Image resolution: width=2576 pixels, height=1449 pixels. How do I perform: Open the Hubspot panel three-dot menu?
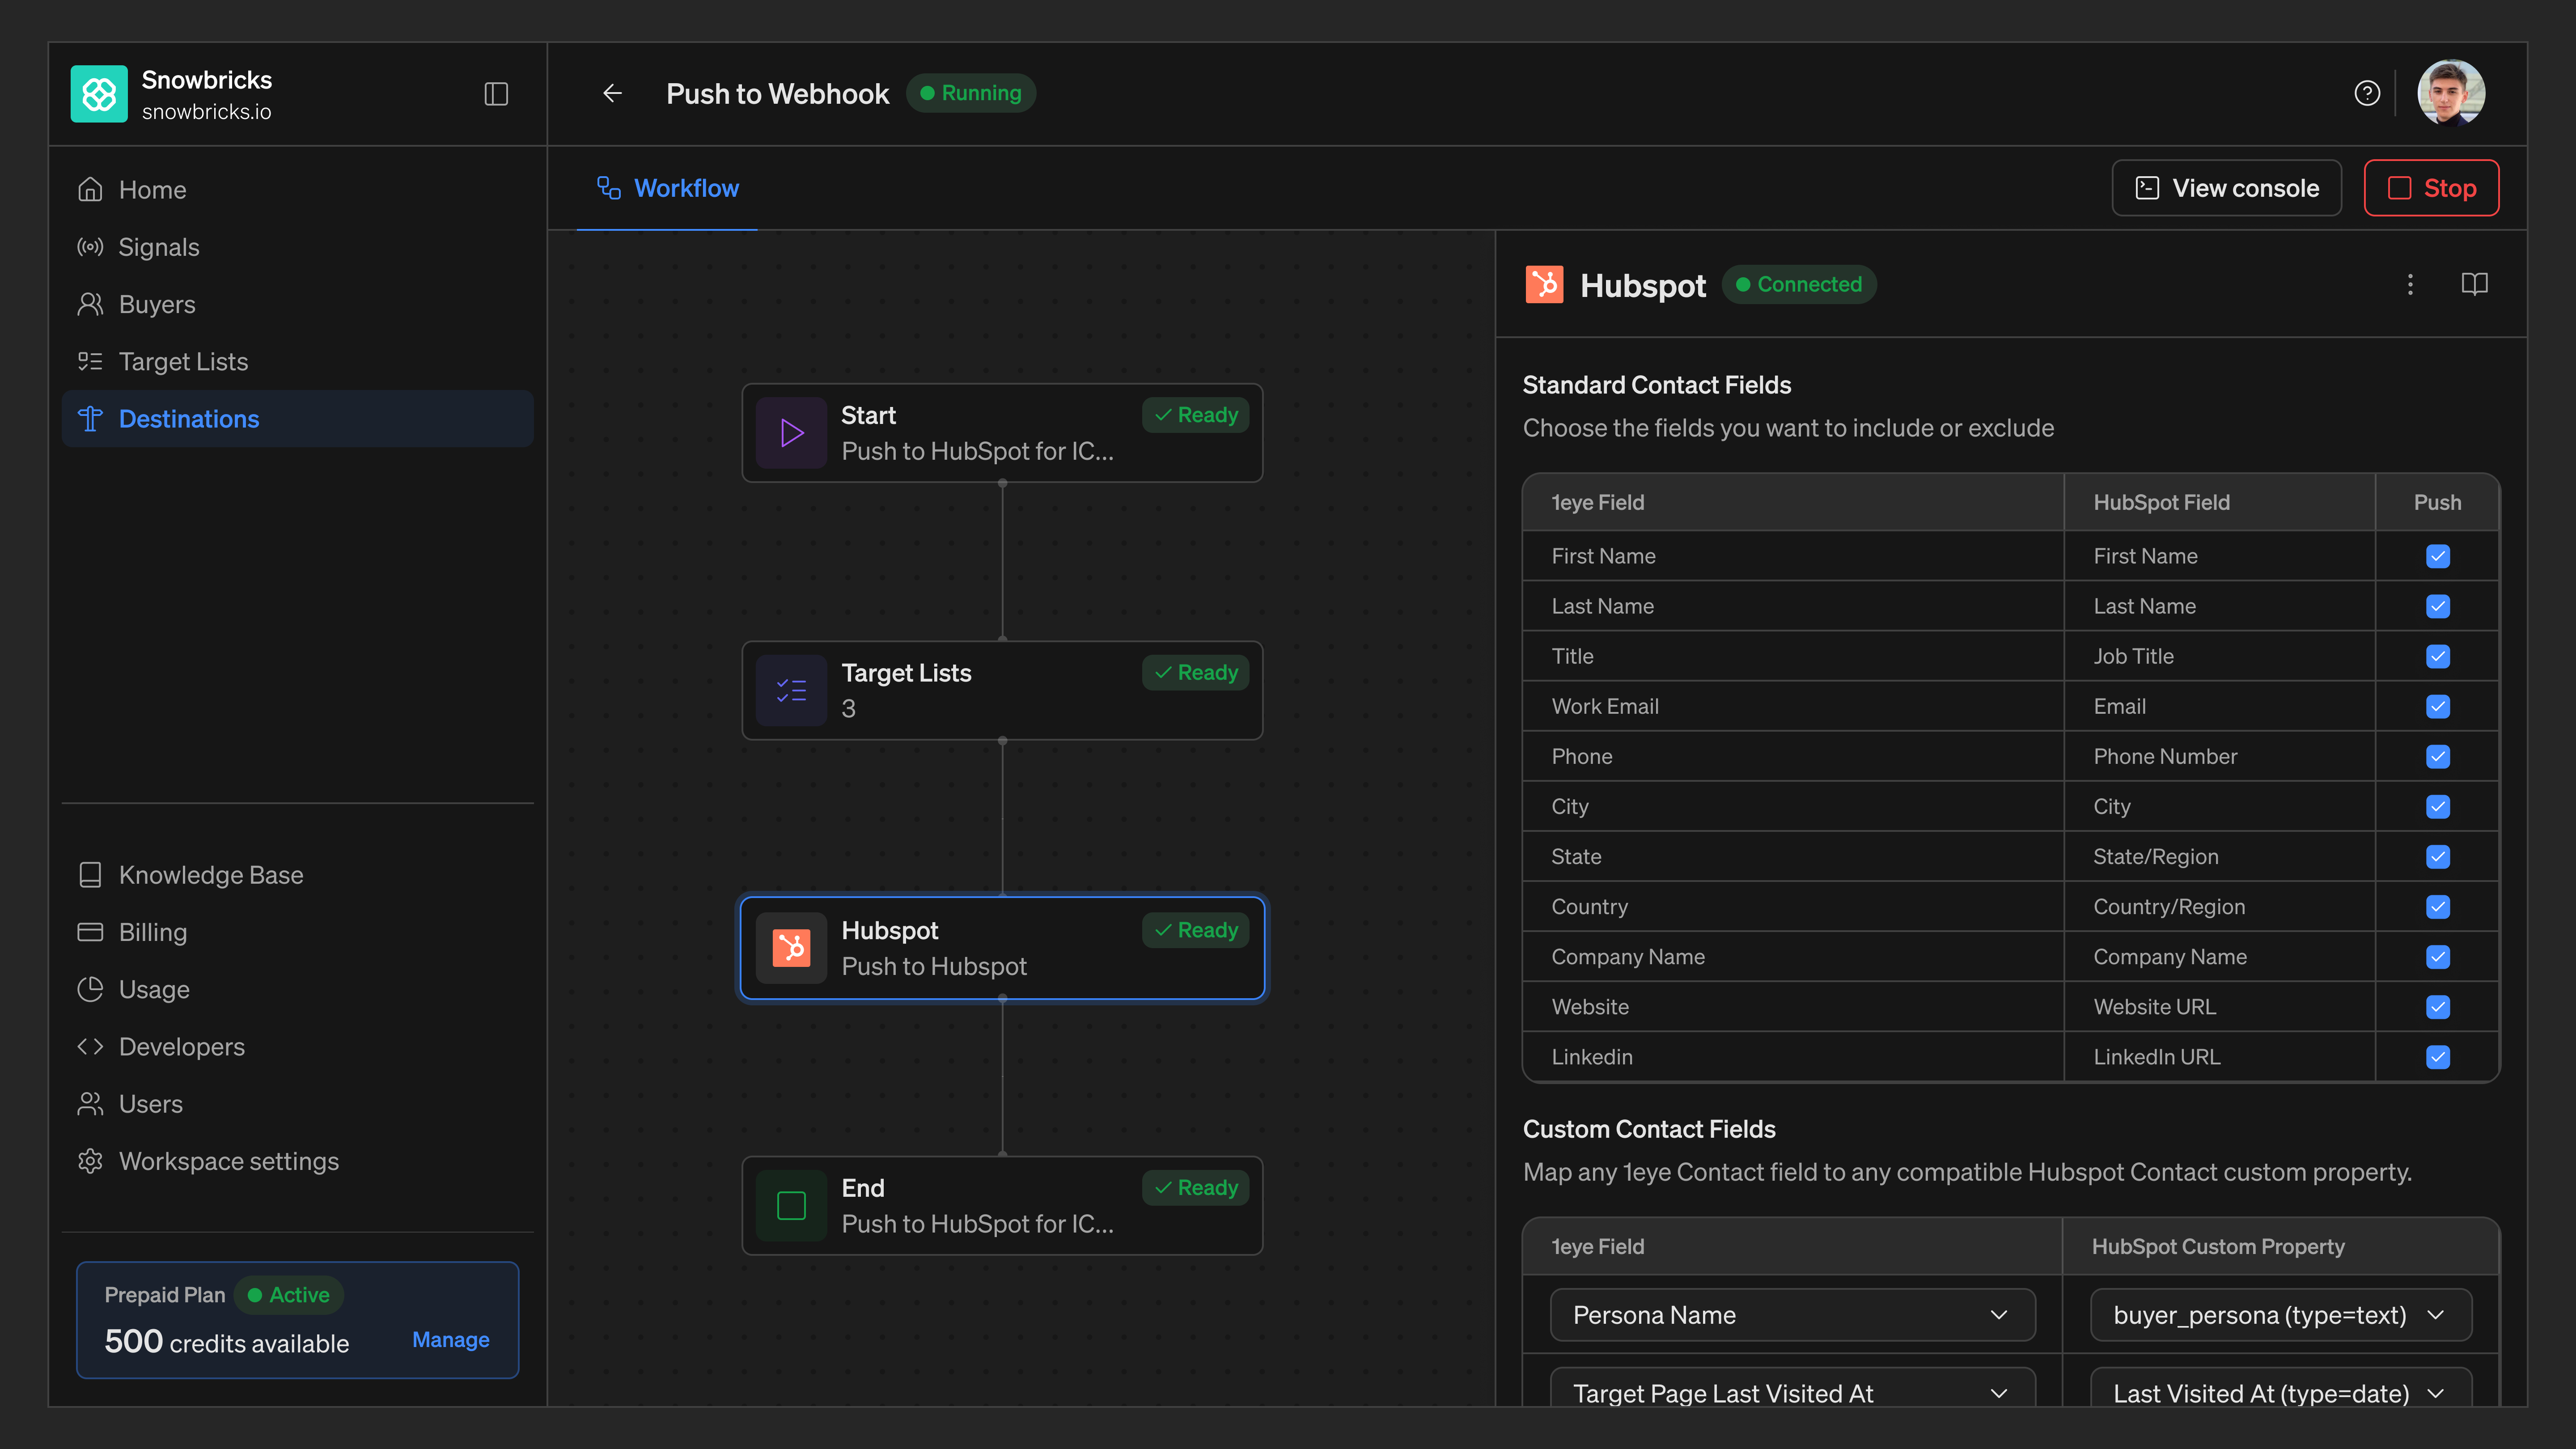pyautogui.click(x=2410, y=285)
